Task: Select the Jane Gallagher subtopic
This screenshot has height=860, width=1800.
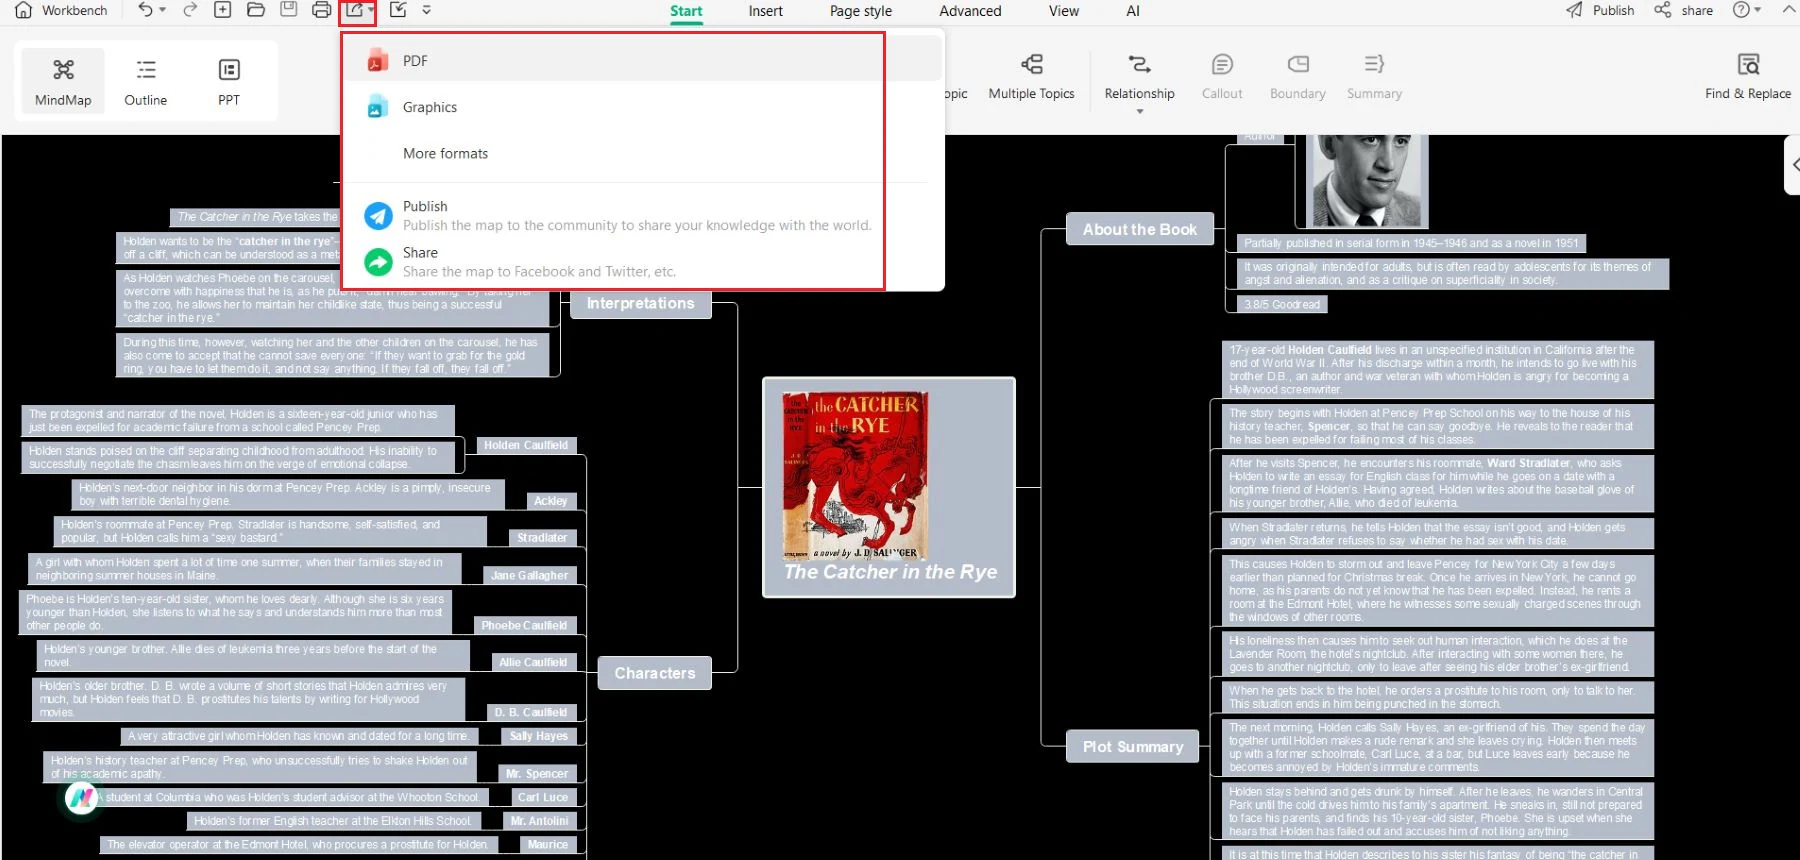Action: (530, 575)
